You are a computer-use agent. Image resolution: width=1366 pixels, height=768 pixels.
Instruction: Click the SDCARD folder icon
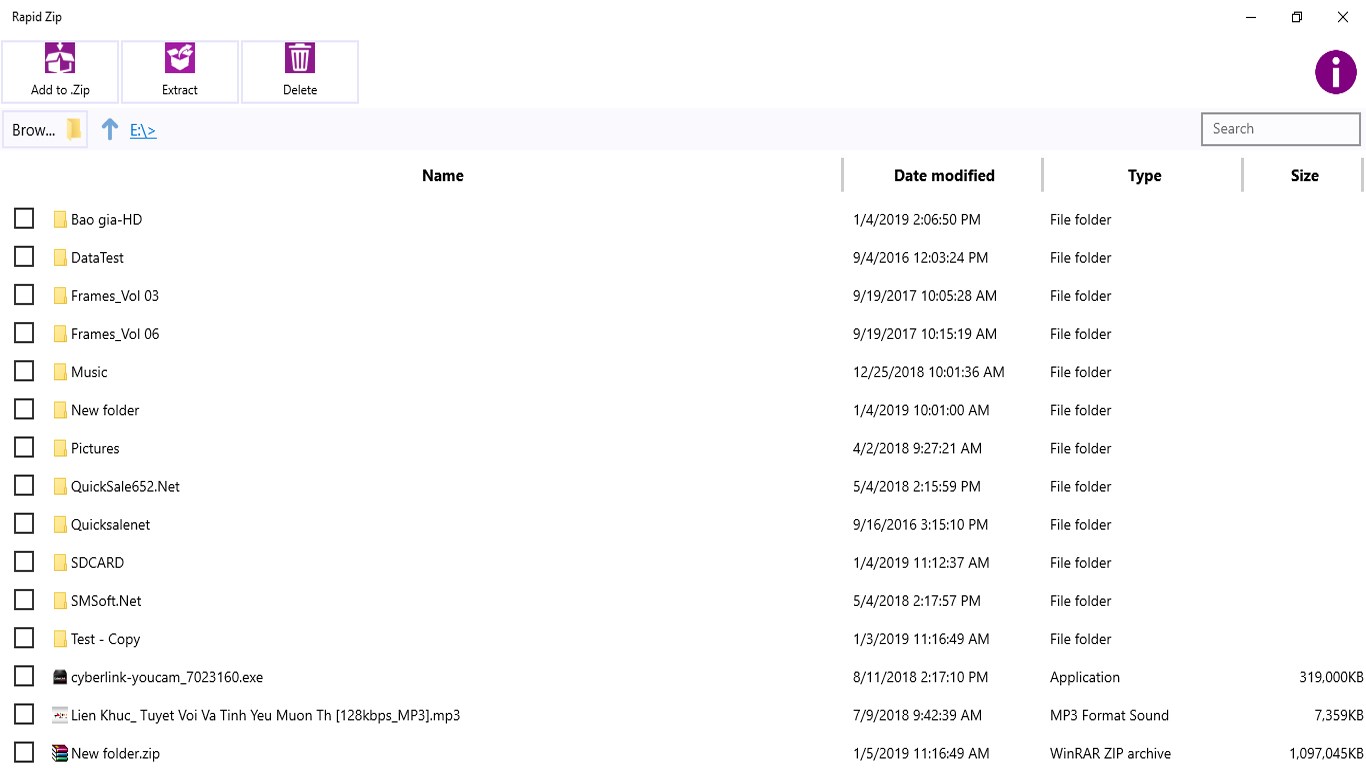(60, 562)
